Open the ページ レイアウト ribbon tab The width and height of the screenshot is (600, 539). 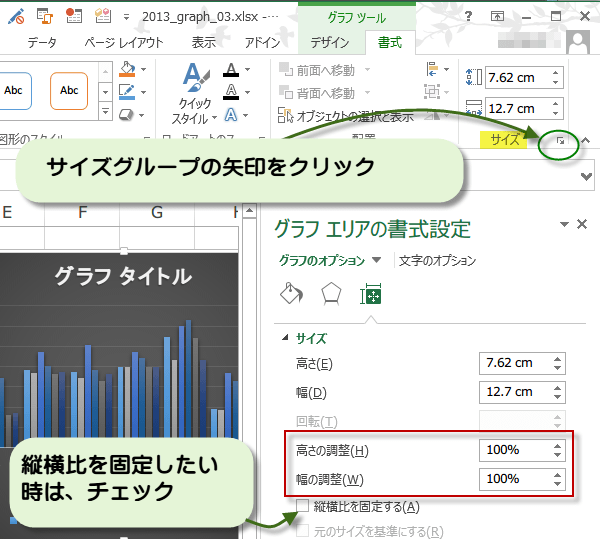click(x=125, y=43)
